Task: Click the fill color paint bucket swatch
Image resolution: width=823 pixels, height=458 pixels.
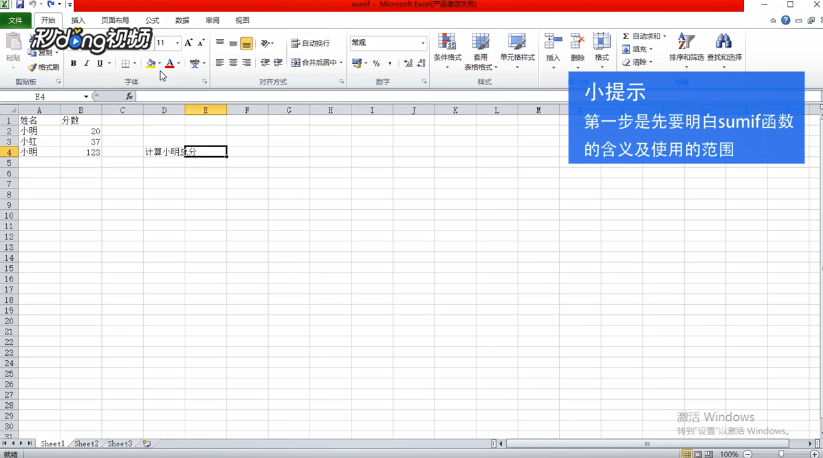Action: (x=151, y=63)
